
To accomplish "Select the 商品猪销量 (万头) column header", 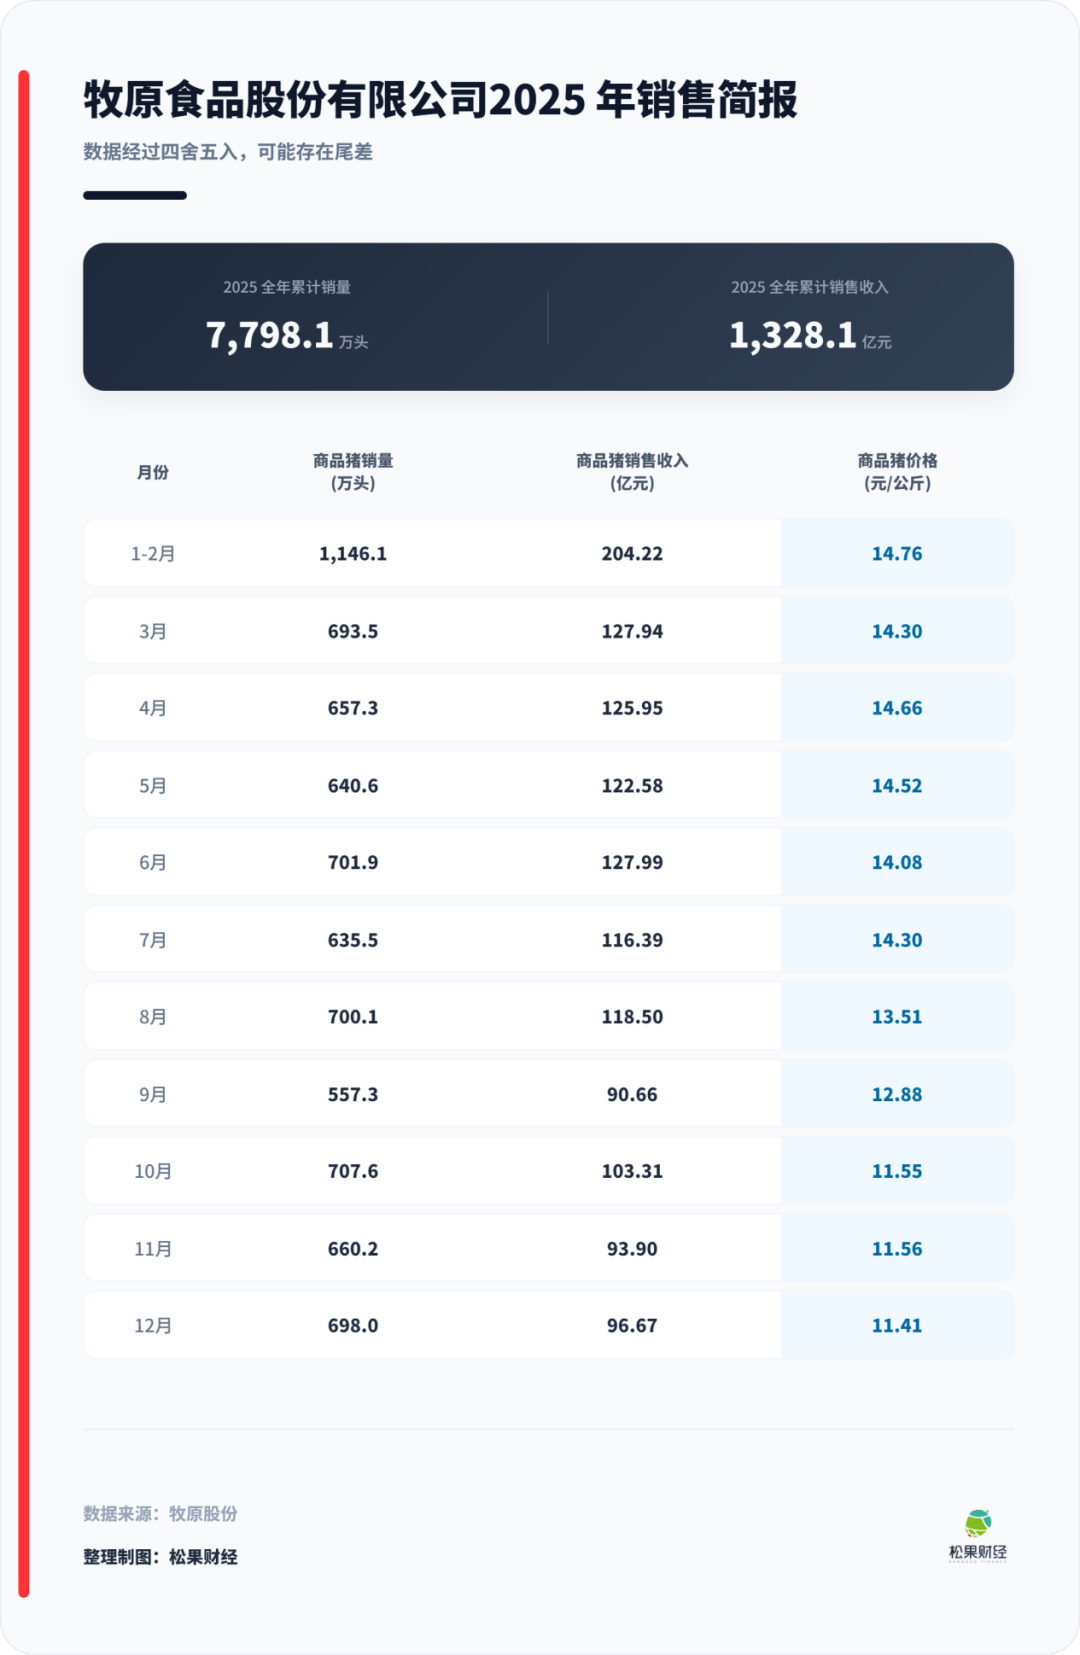I will (x=353, y=472).
